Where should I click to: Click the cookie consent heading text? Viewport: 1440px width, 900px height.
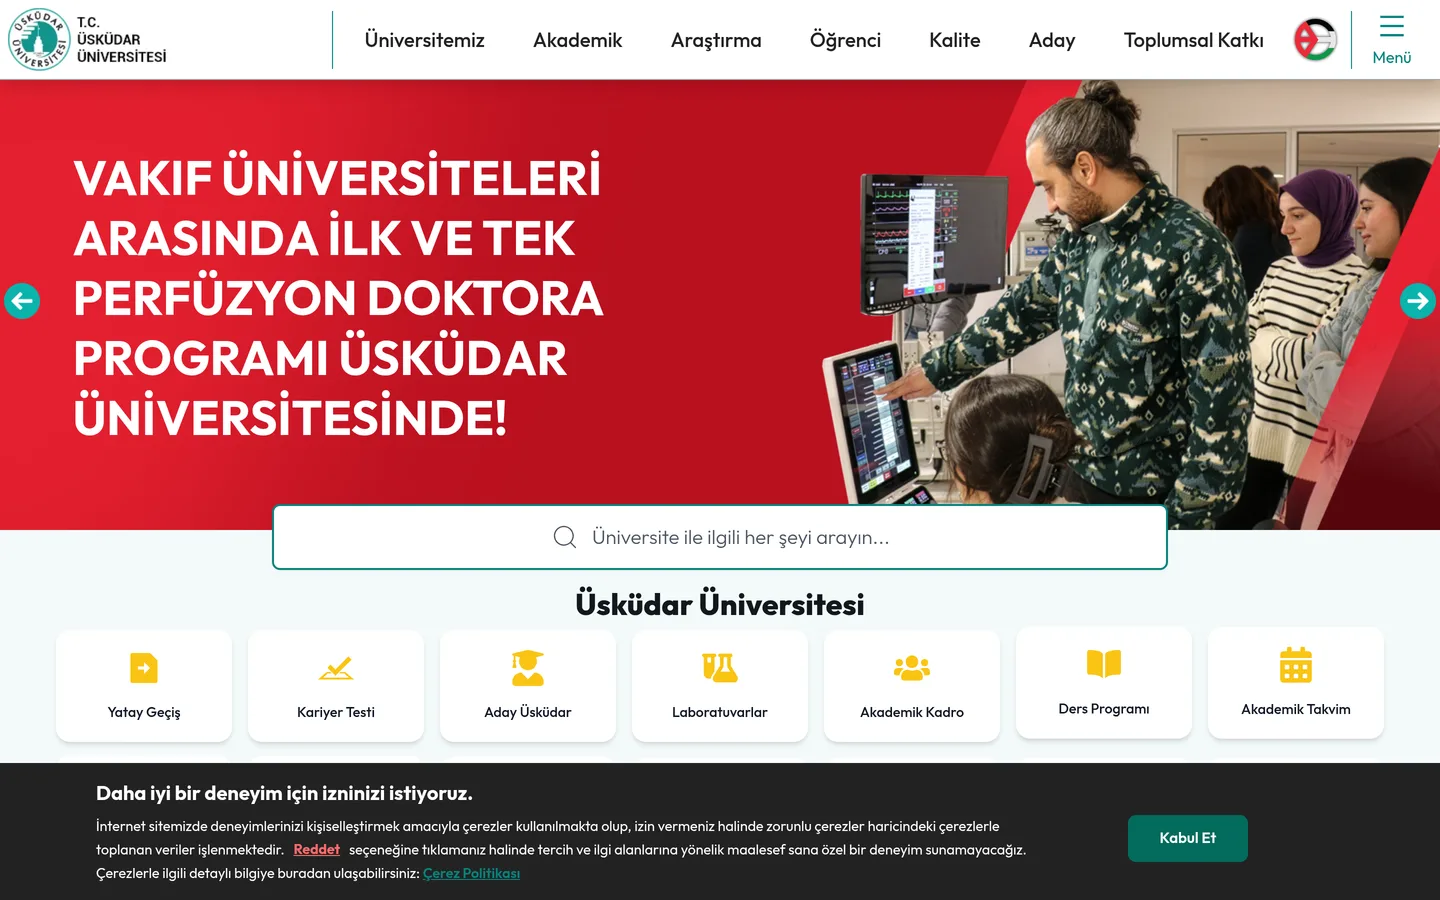tap(284, 793)
